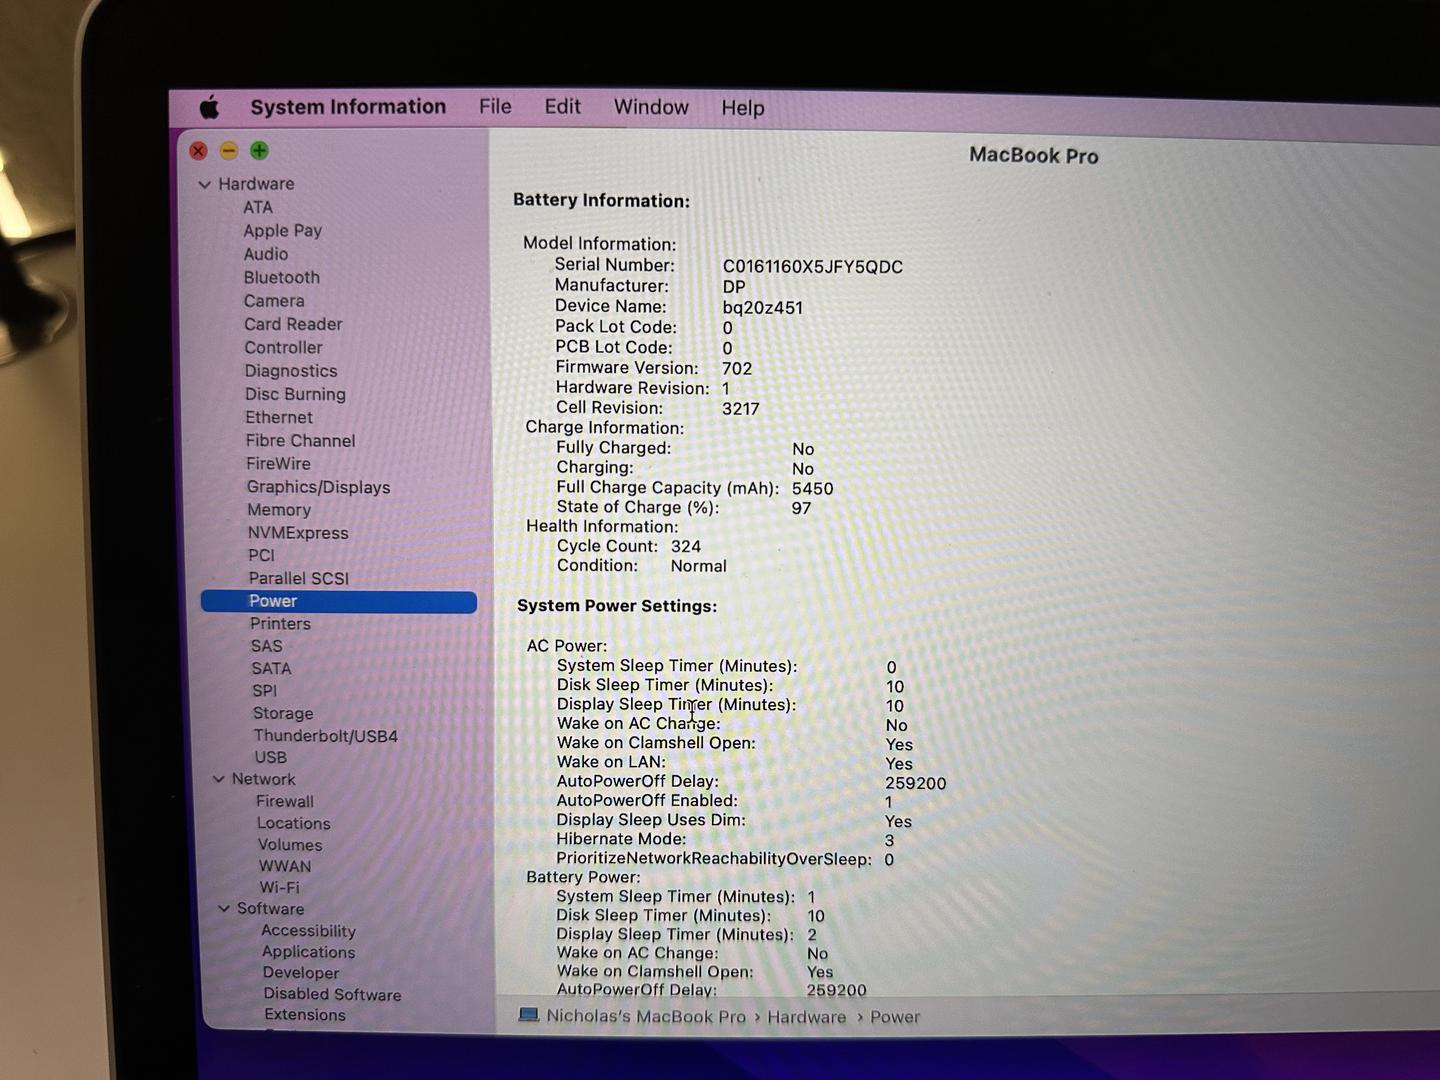Click the Cycle Count value 324
The width and height of the screenshot is (1440, 1080).
(x=686, y=546)
